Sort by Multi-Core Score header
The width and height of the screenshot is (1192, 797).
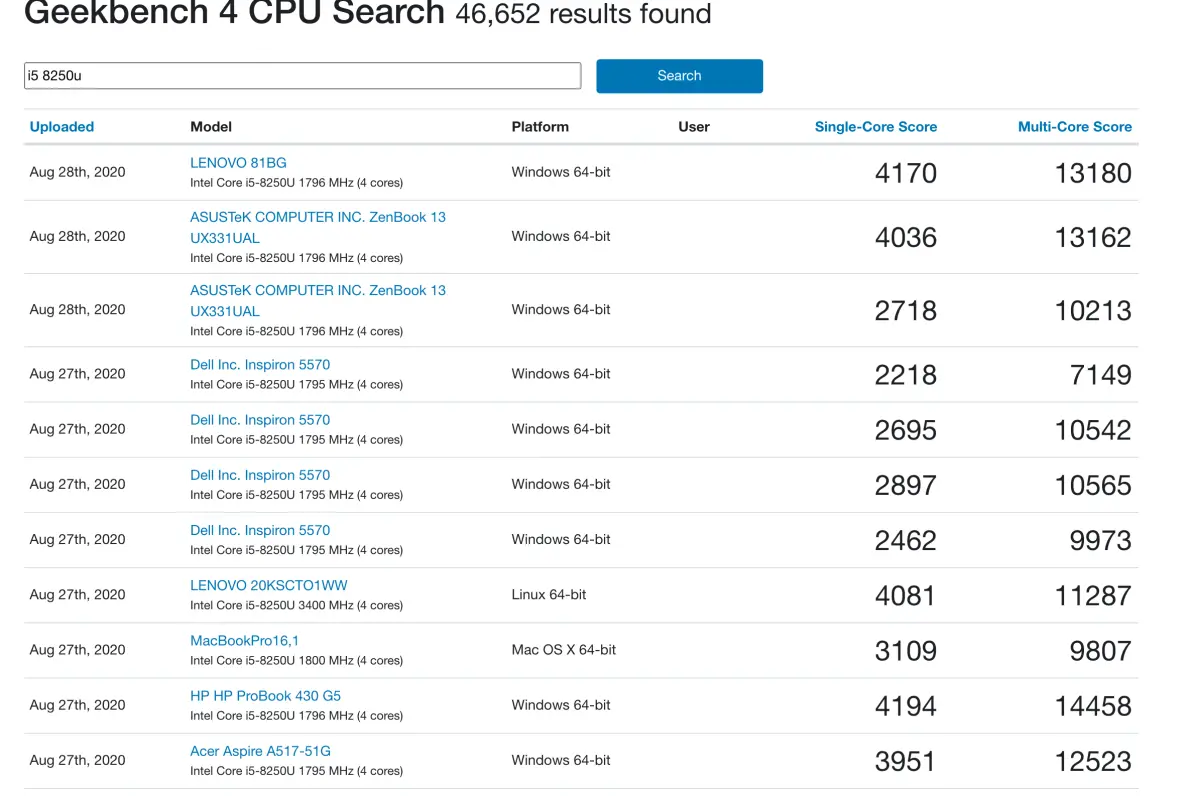[x=1074, y=127]
